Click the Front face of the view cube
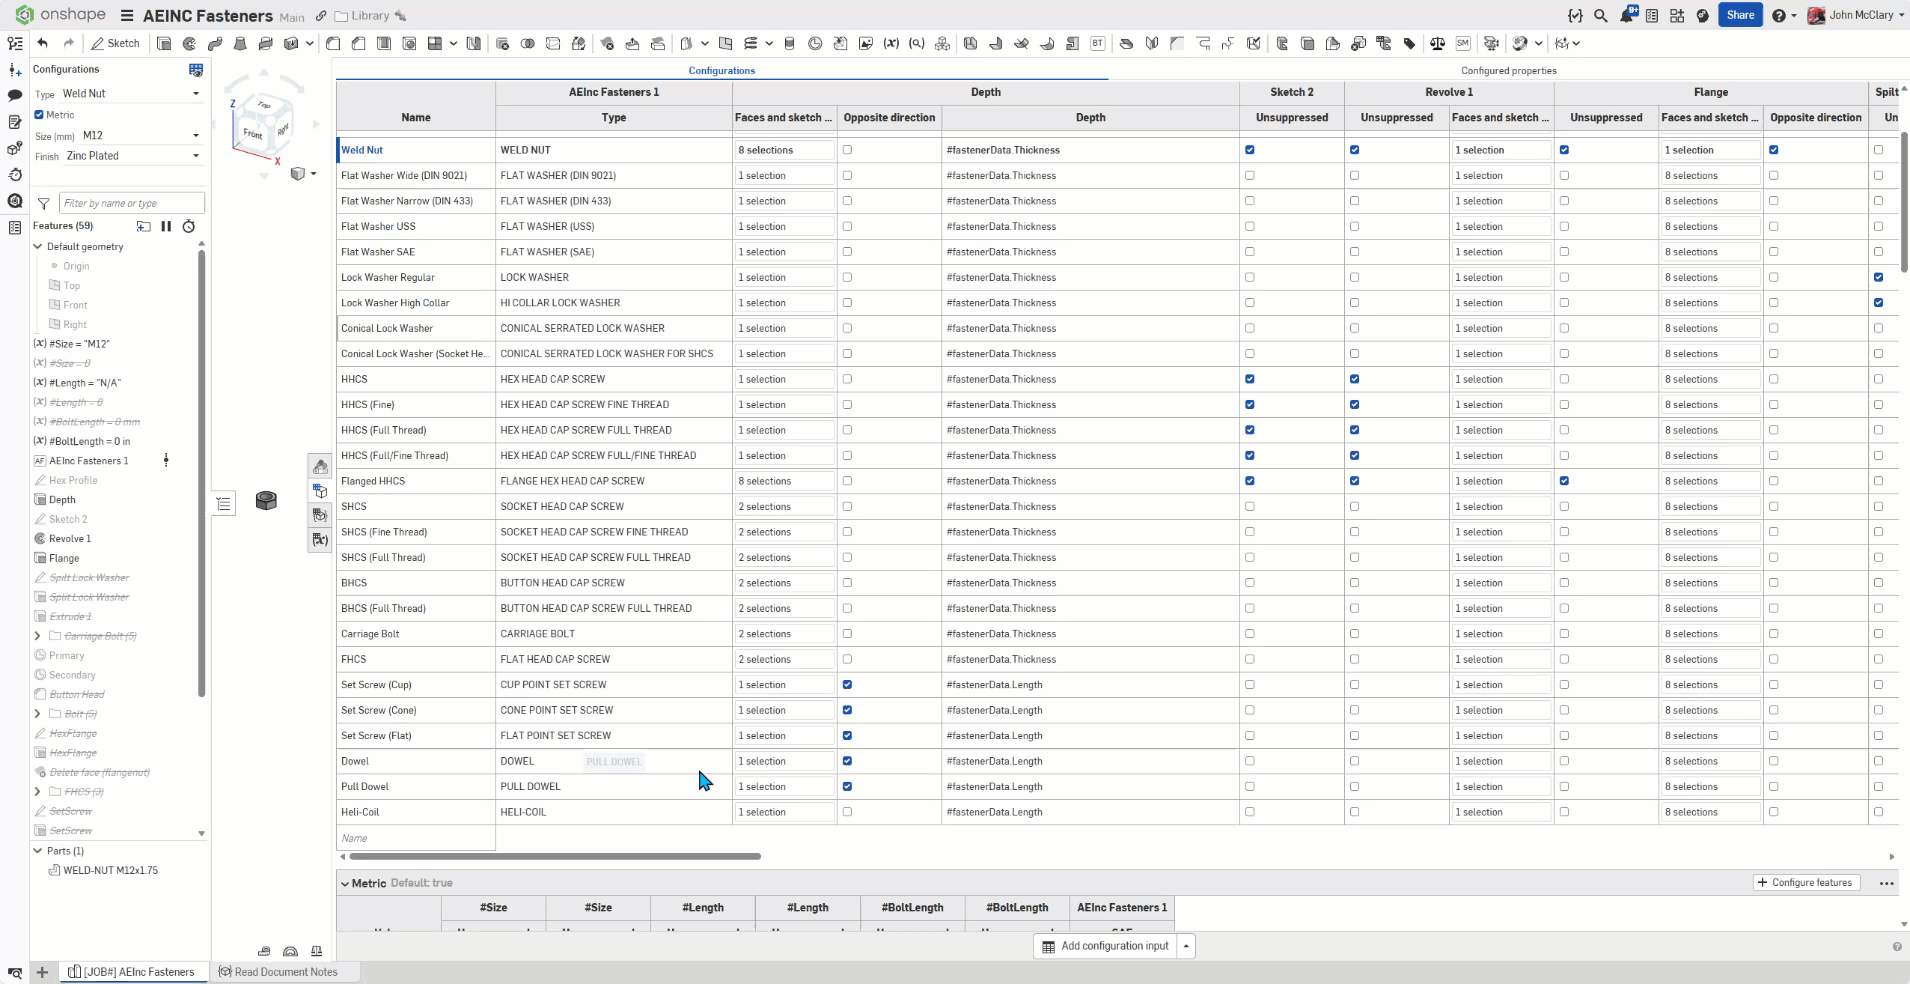 252,133
